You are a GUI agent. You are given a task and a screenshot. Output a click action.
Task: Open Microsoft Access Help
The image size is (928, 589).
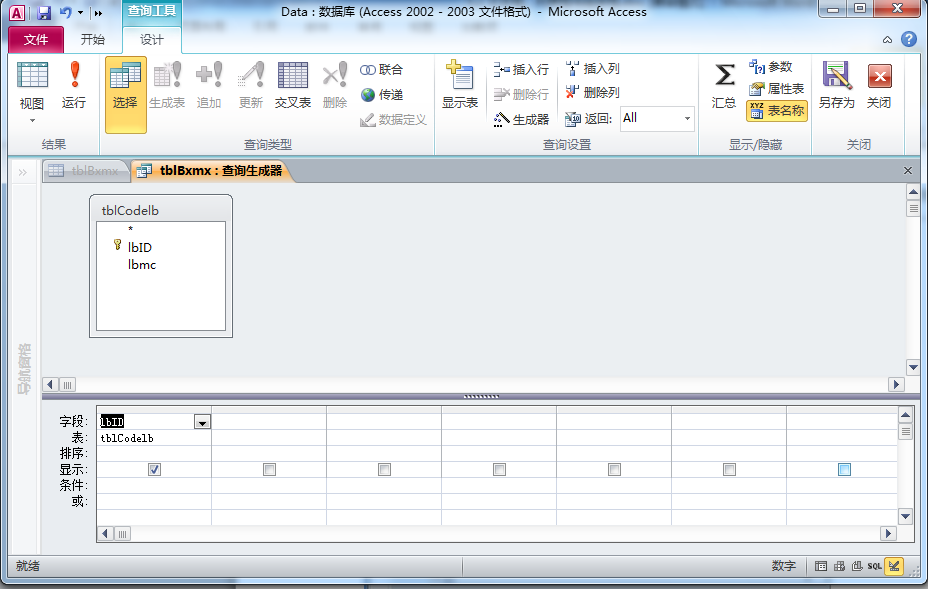coord(909,40)
